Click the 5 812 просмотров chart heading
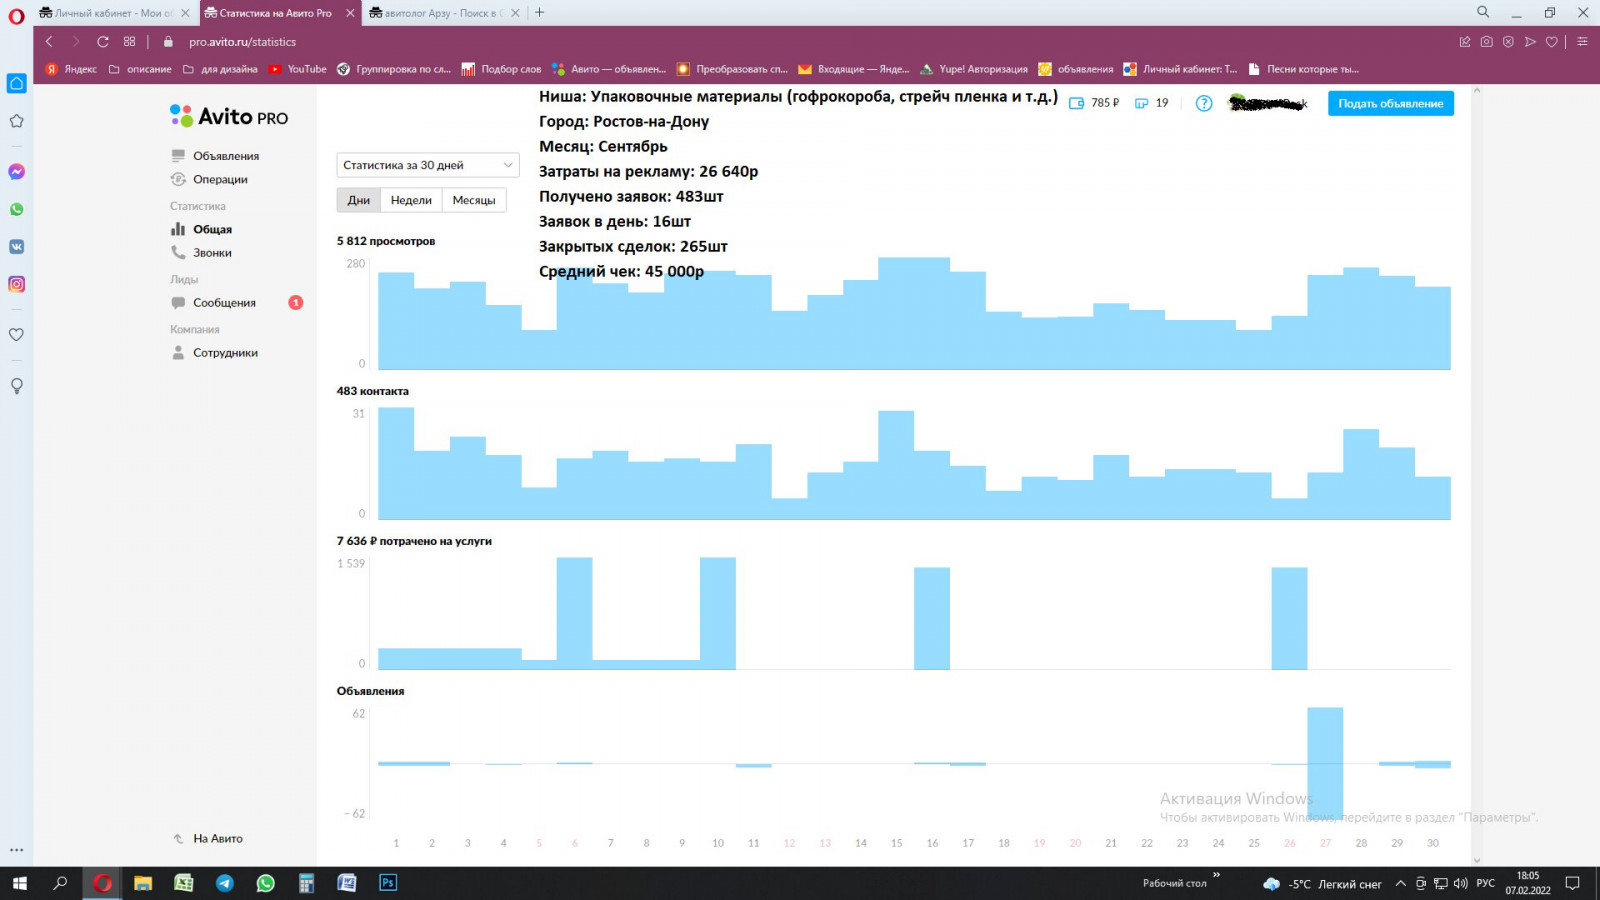Screen dimensions: 1600x900 point(386,241)
